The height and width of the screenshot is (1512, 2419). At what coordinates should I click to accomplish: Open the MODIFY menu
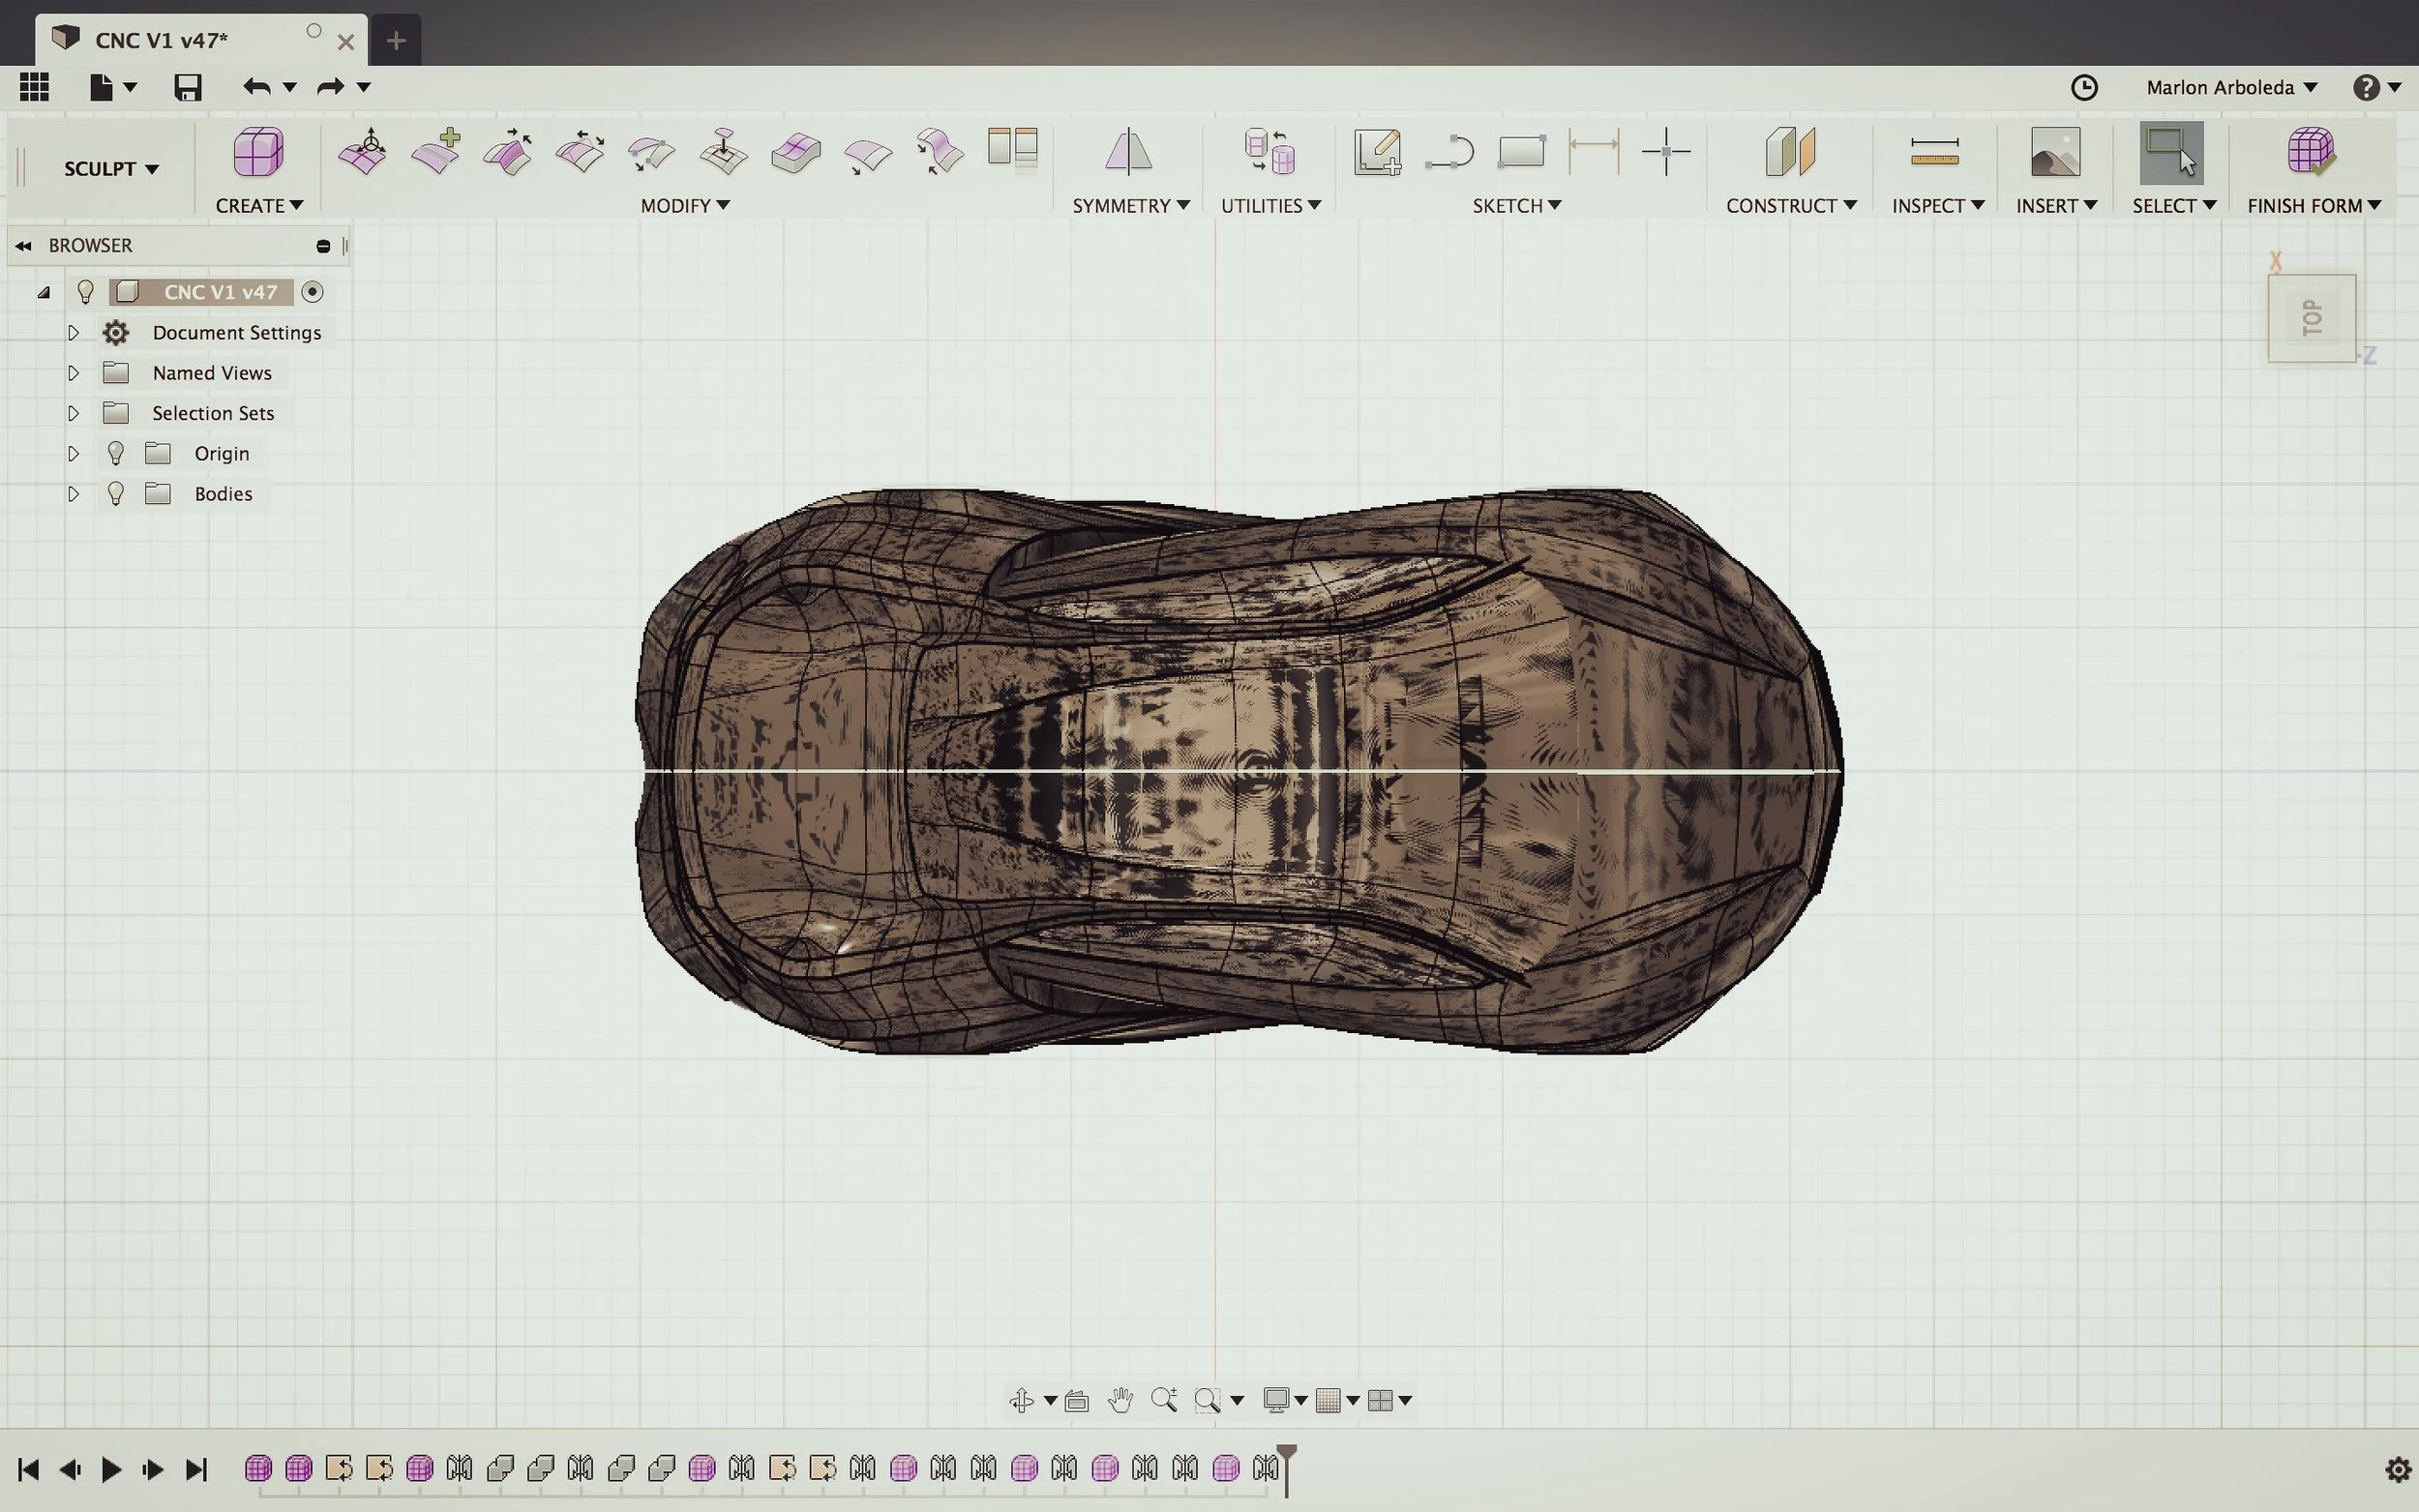[x=685, y=206]
